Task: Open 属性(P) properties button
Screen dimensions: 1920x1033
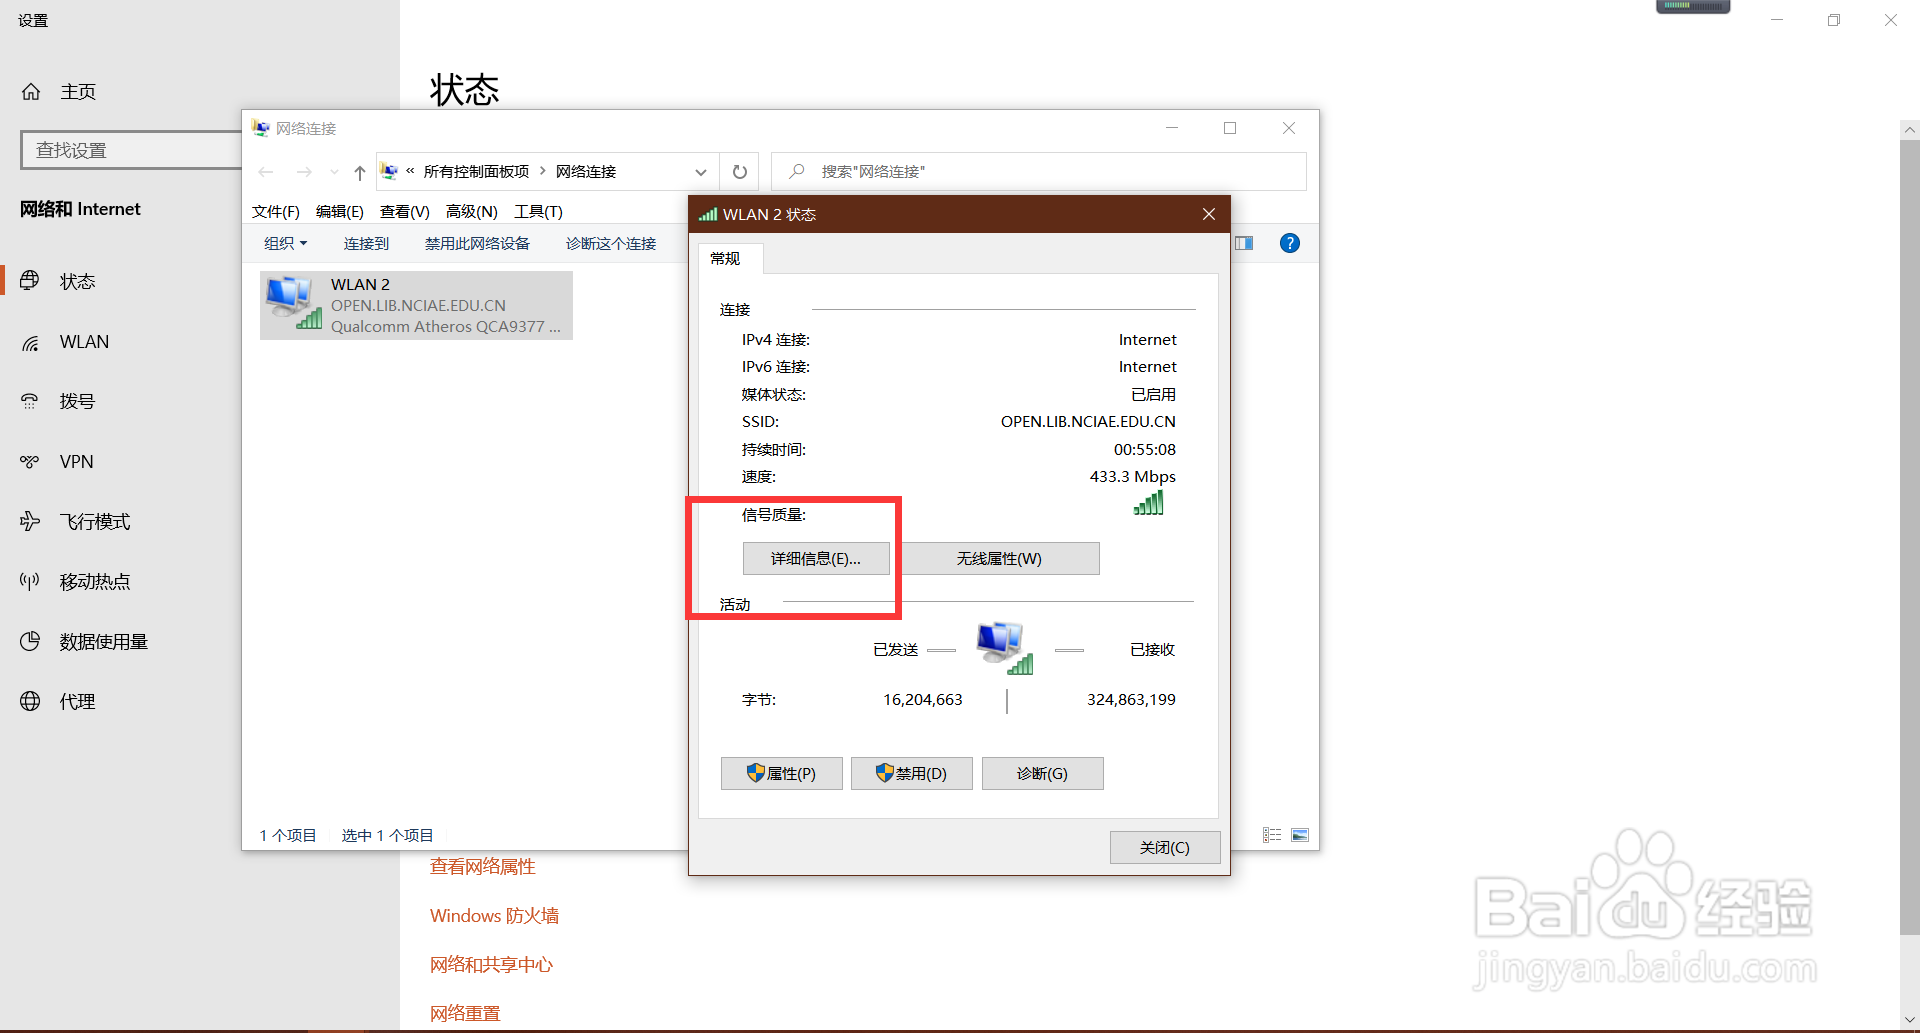Action: [782, 773]
